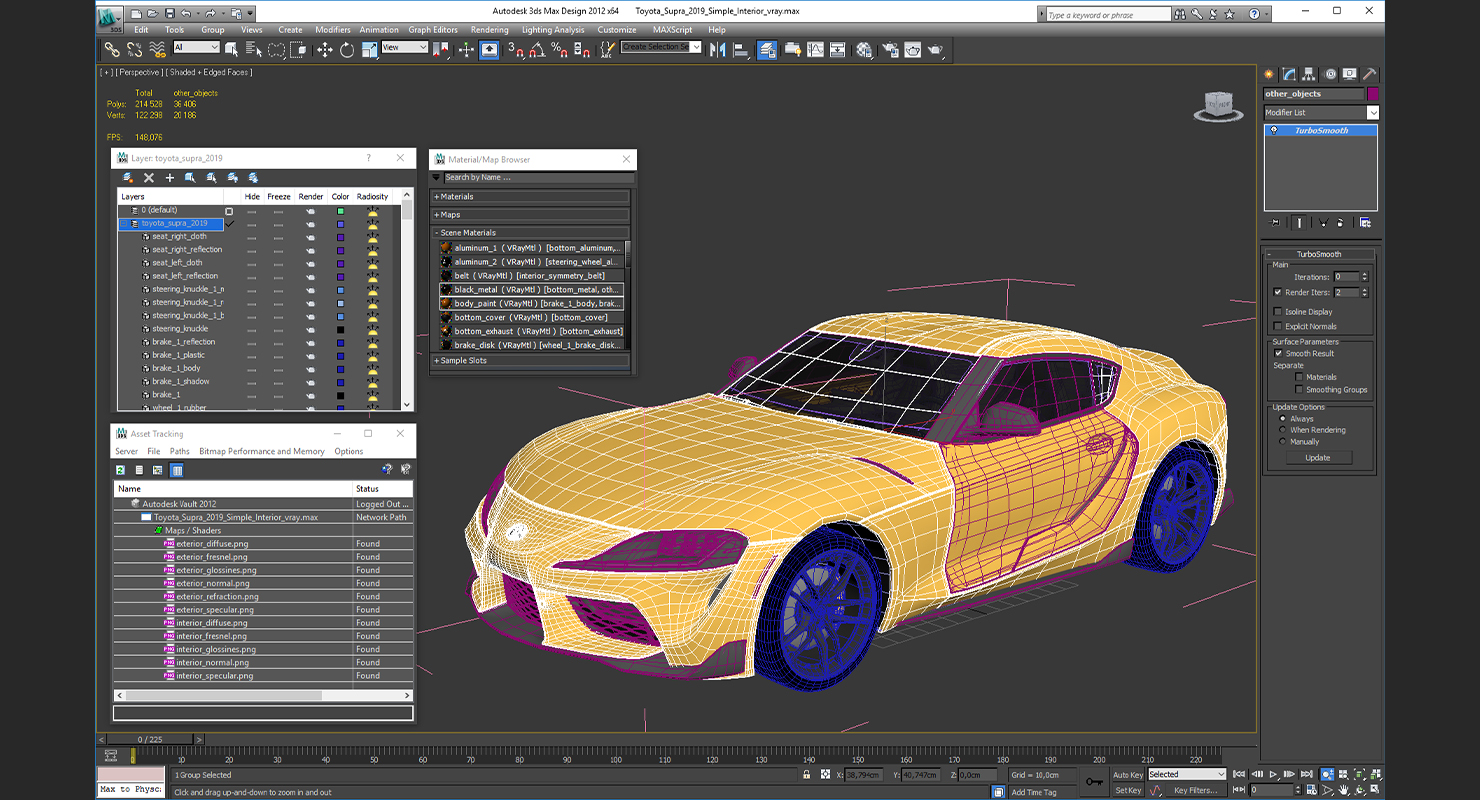Open Select by Name tool
This screenshot has height=800, width=1480.
click(x=253, y=49)
